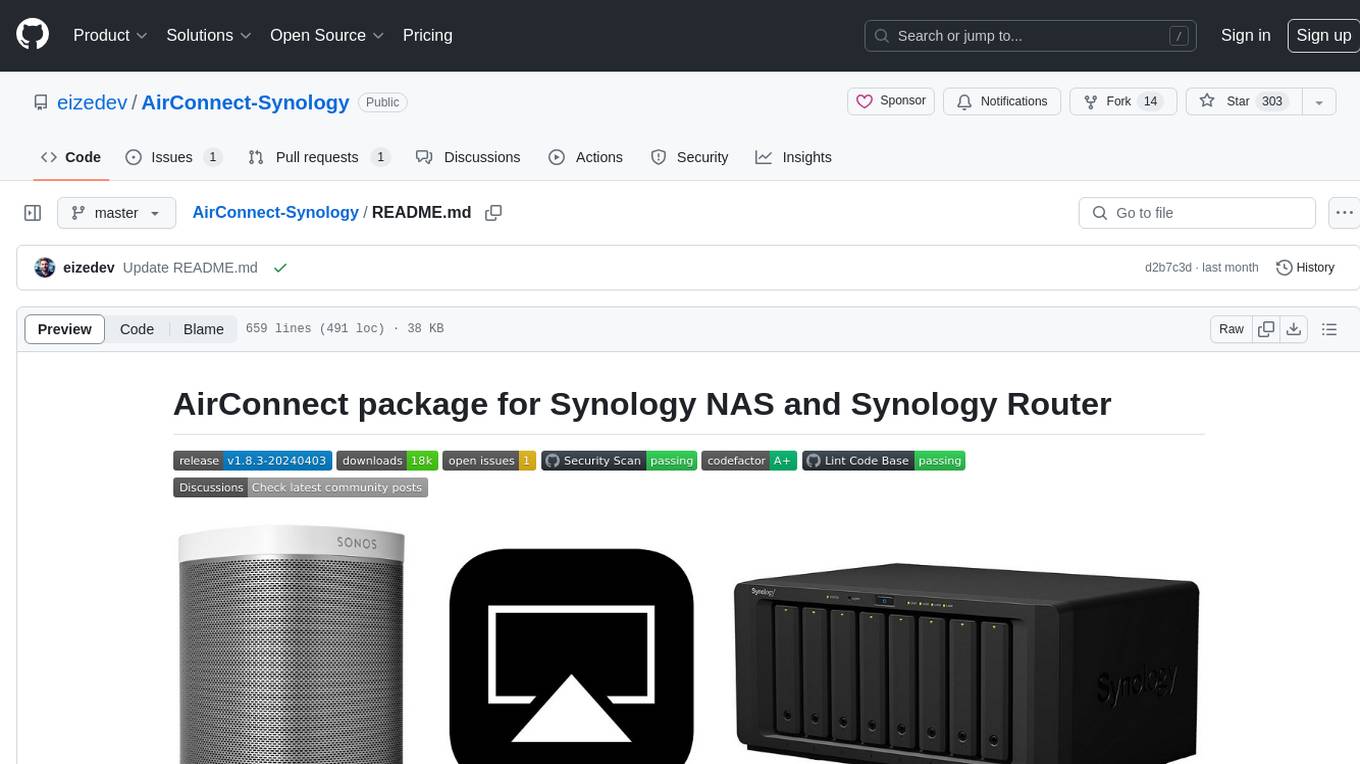The image size is (1360, 764).
Task: View the commit check status checkmark
Action: (x=280, y=267)
